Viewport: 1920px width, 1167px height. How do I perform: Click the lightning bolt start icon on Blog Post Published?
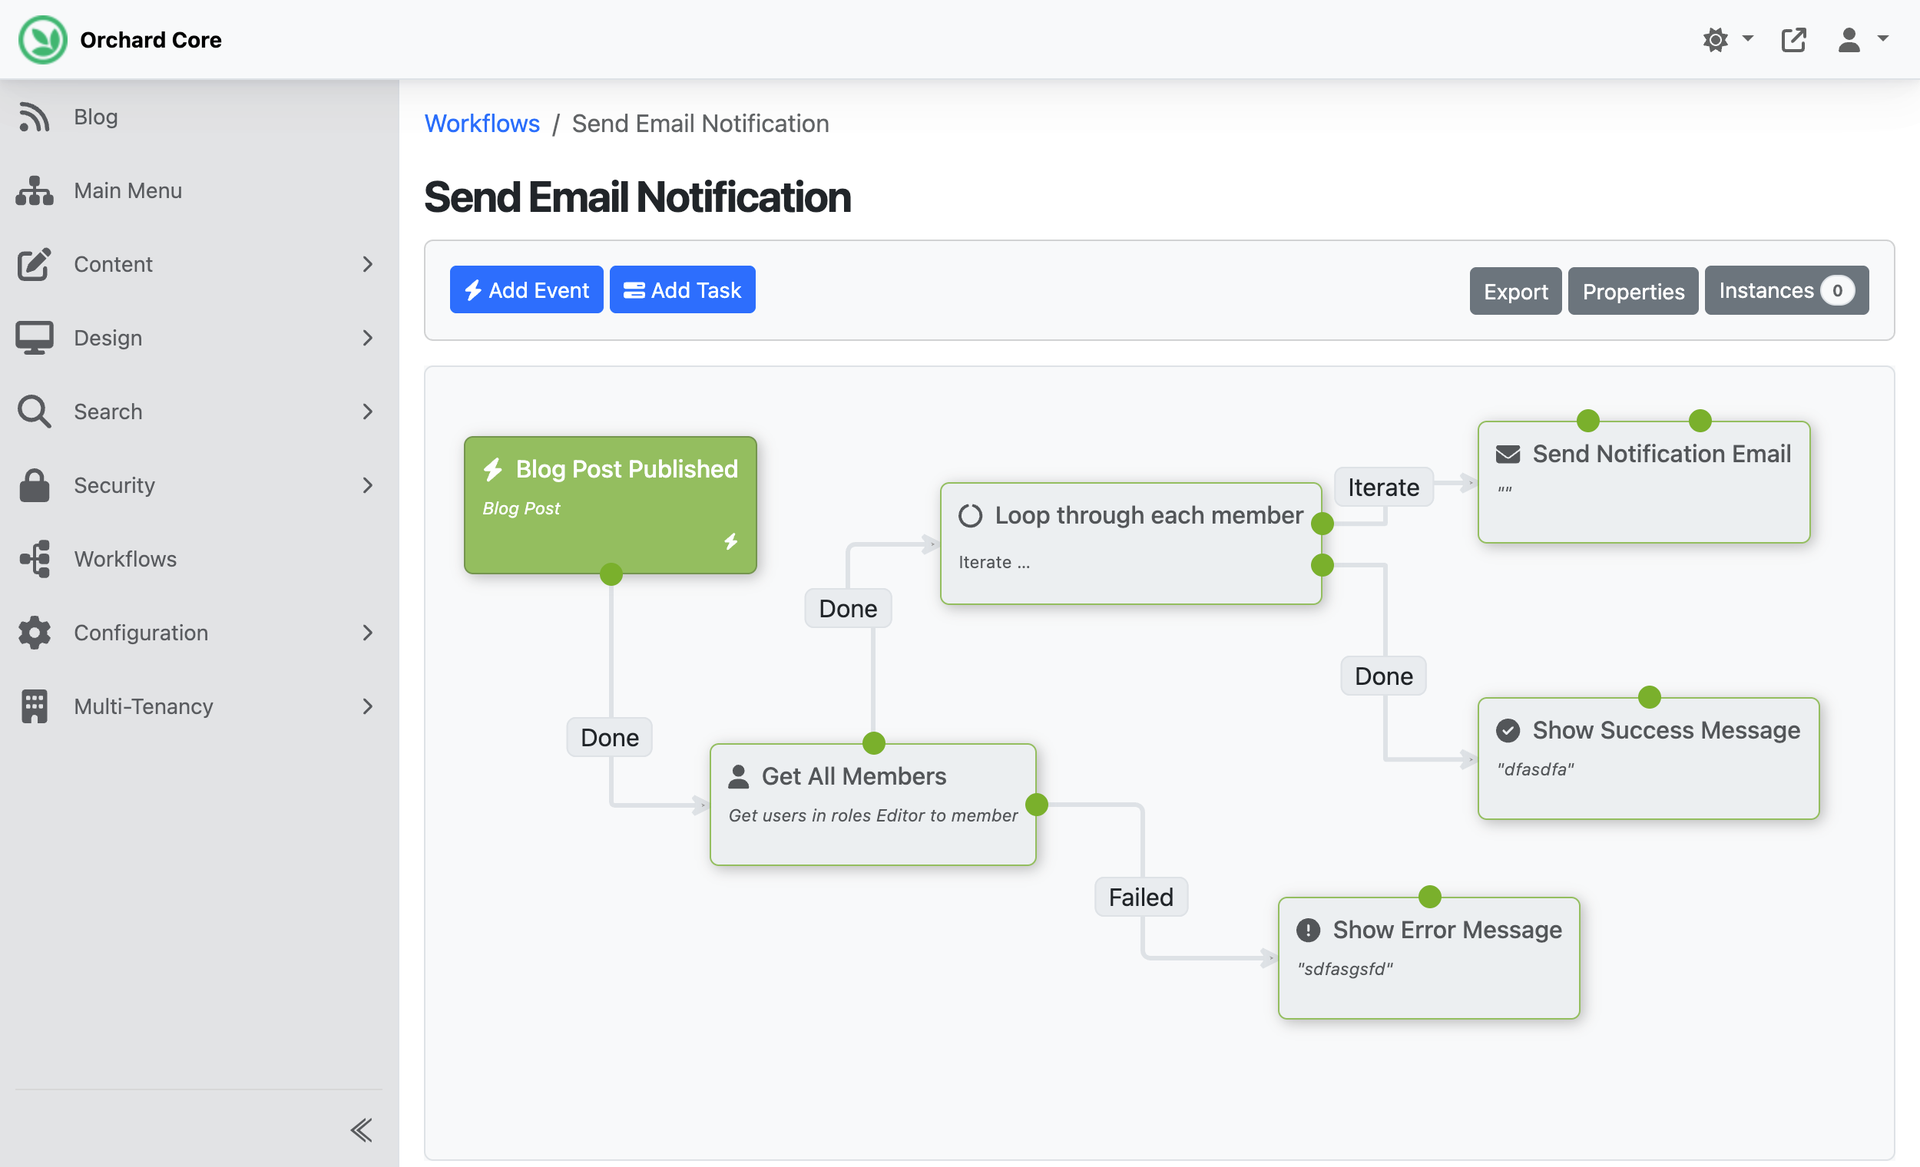tap(492, 469)
